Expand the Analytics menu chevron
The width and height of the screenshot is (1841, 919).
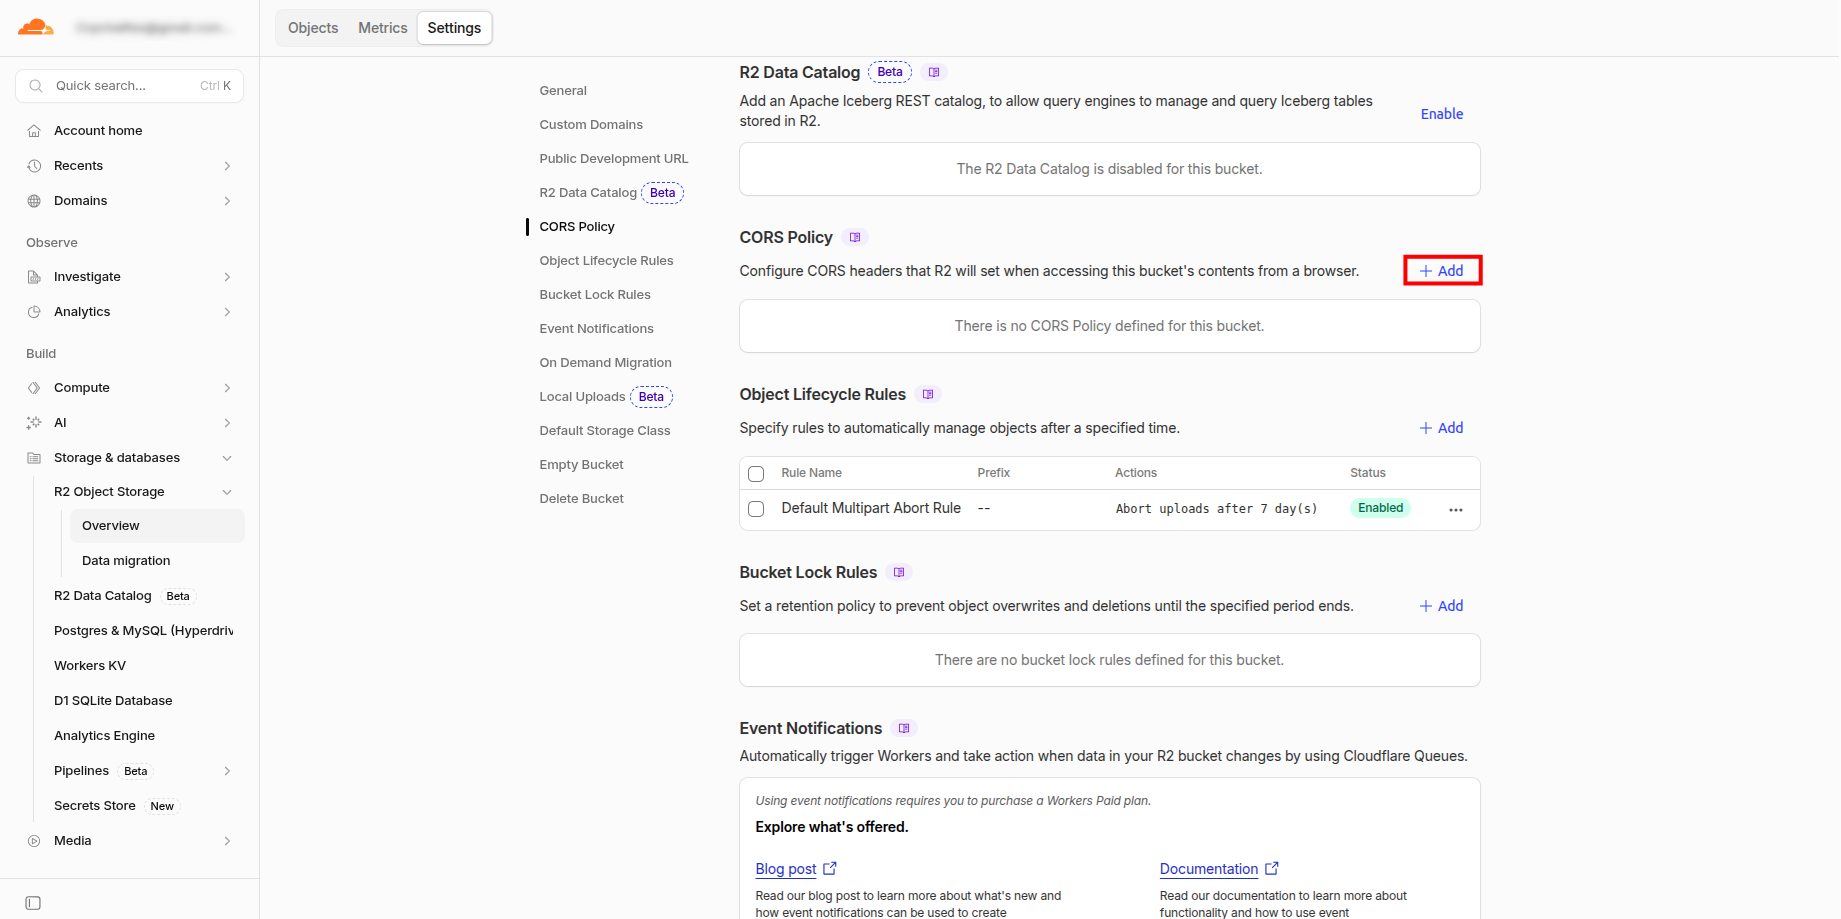coord(227,312)
